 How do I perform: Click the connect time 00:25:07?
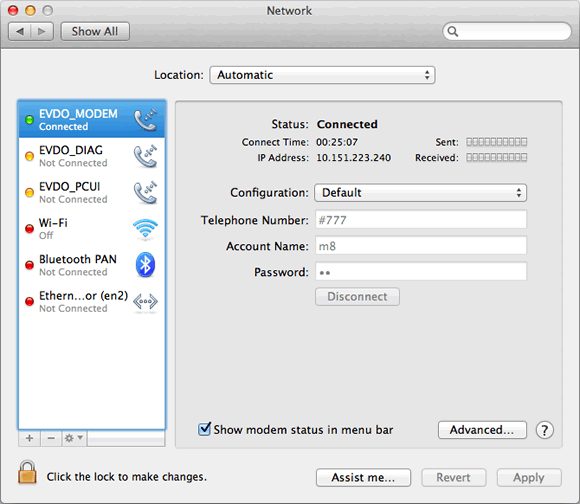click(337, 142)
